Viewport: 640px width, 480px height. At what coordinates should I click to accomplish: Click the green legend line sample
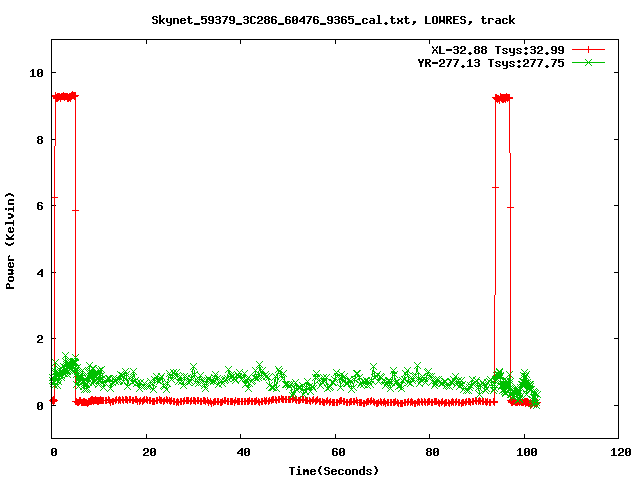pos(588,62)
